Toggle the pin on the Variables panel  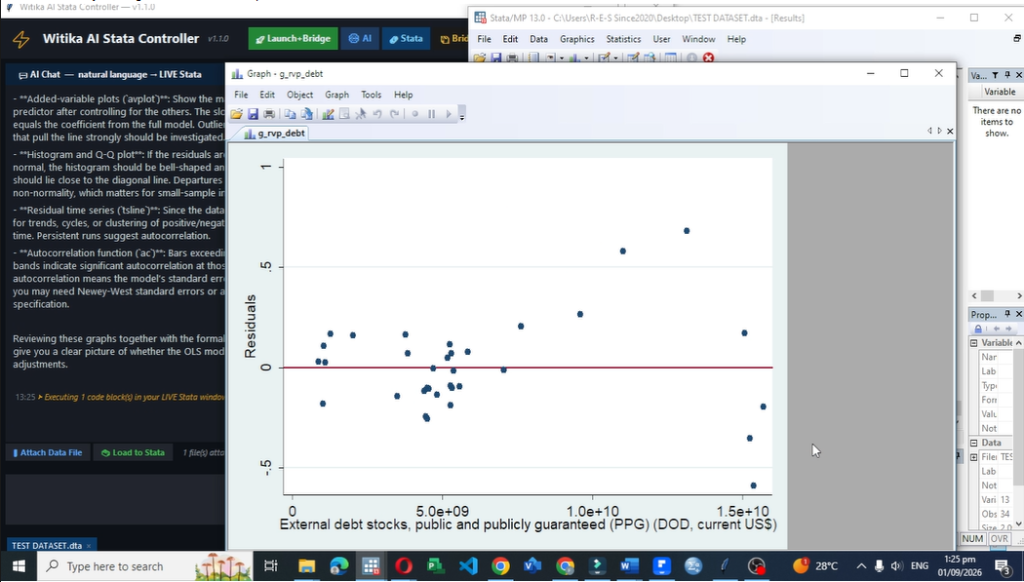coord(1007,75)
